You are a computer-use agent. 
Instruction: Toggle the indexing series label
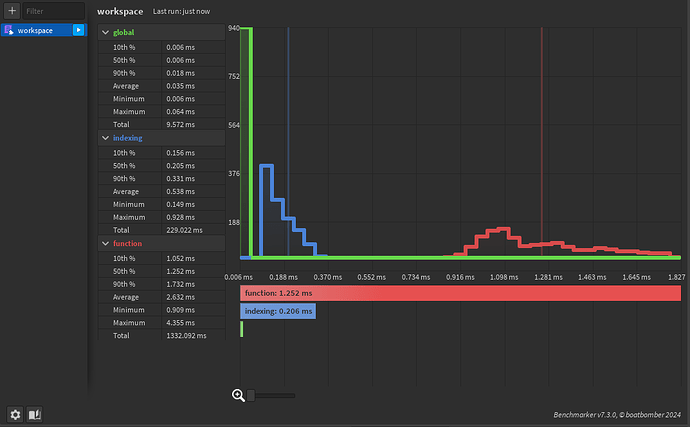point(128,138)
